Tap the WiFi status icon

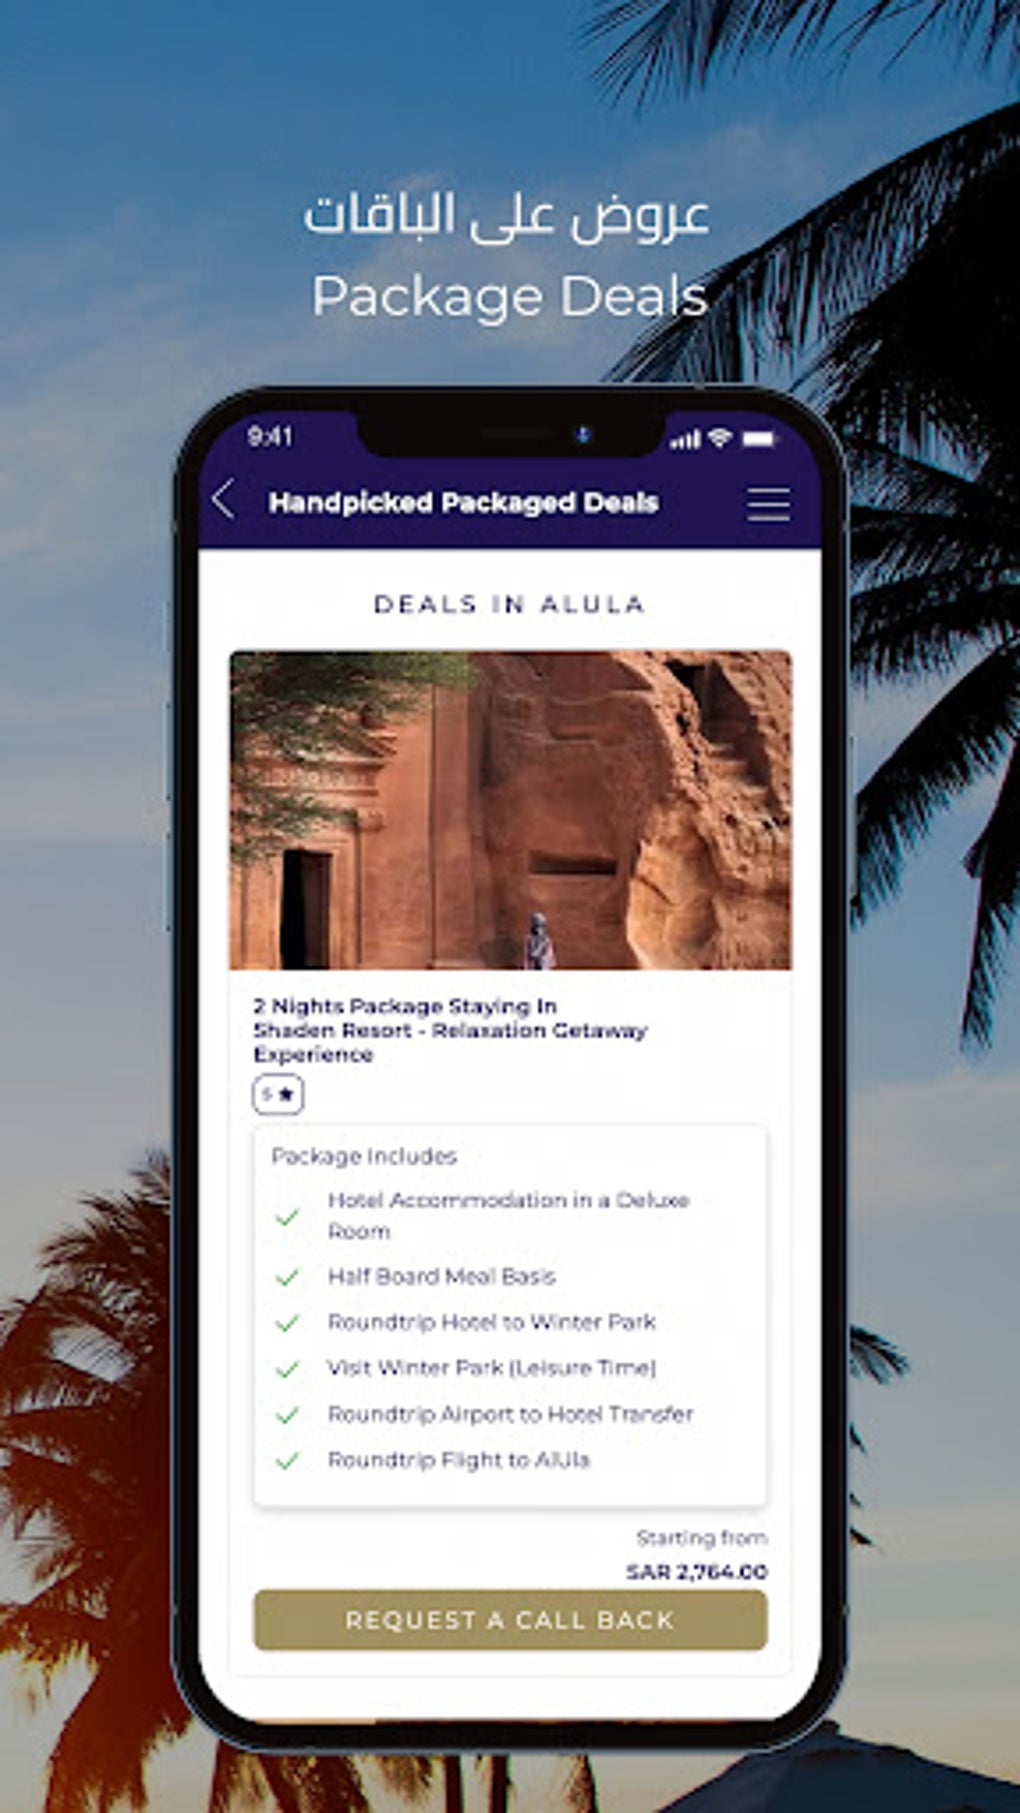pyautogui.click(x=719, y=438)
